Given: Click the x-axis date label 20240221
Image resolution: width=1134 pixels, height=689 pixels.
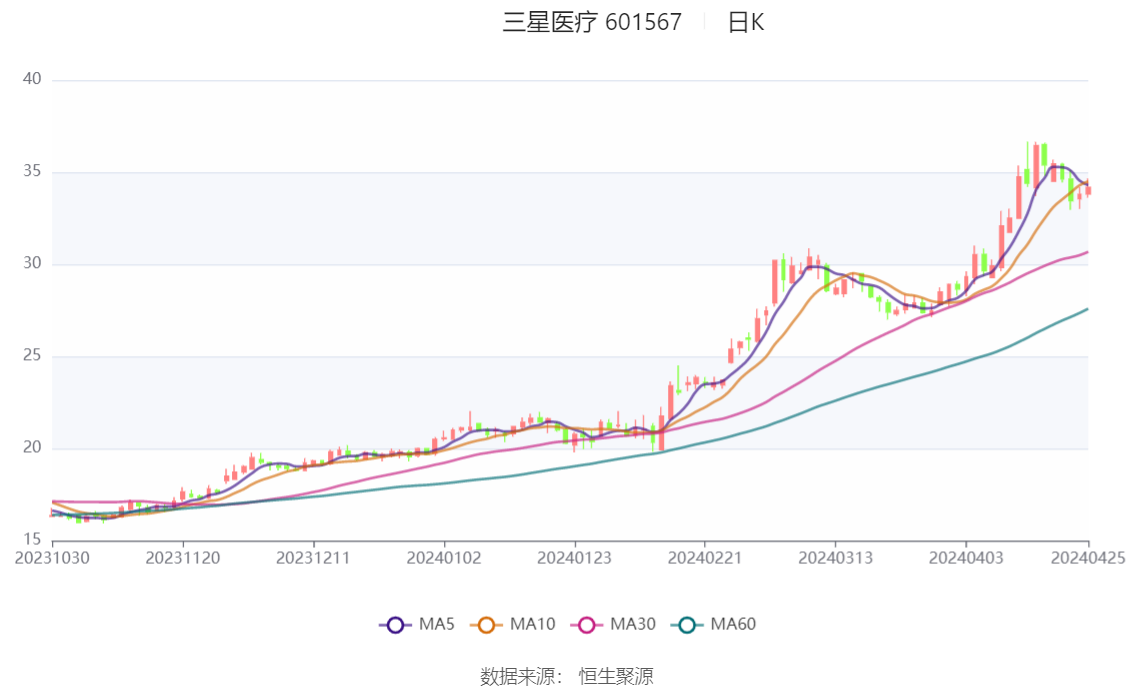Looking at the screenshot, I should tap(704, 558).
